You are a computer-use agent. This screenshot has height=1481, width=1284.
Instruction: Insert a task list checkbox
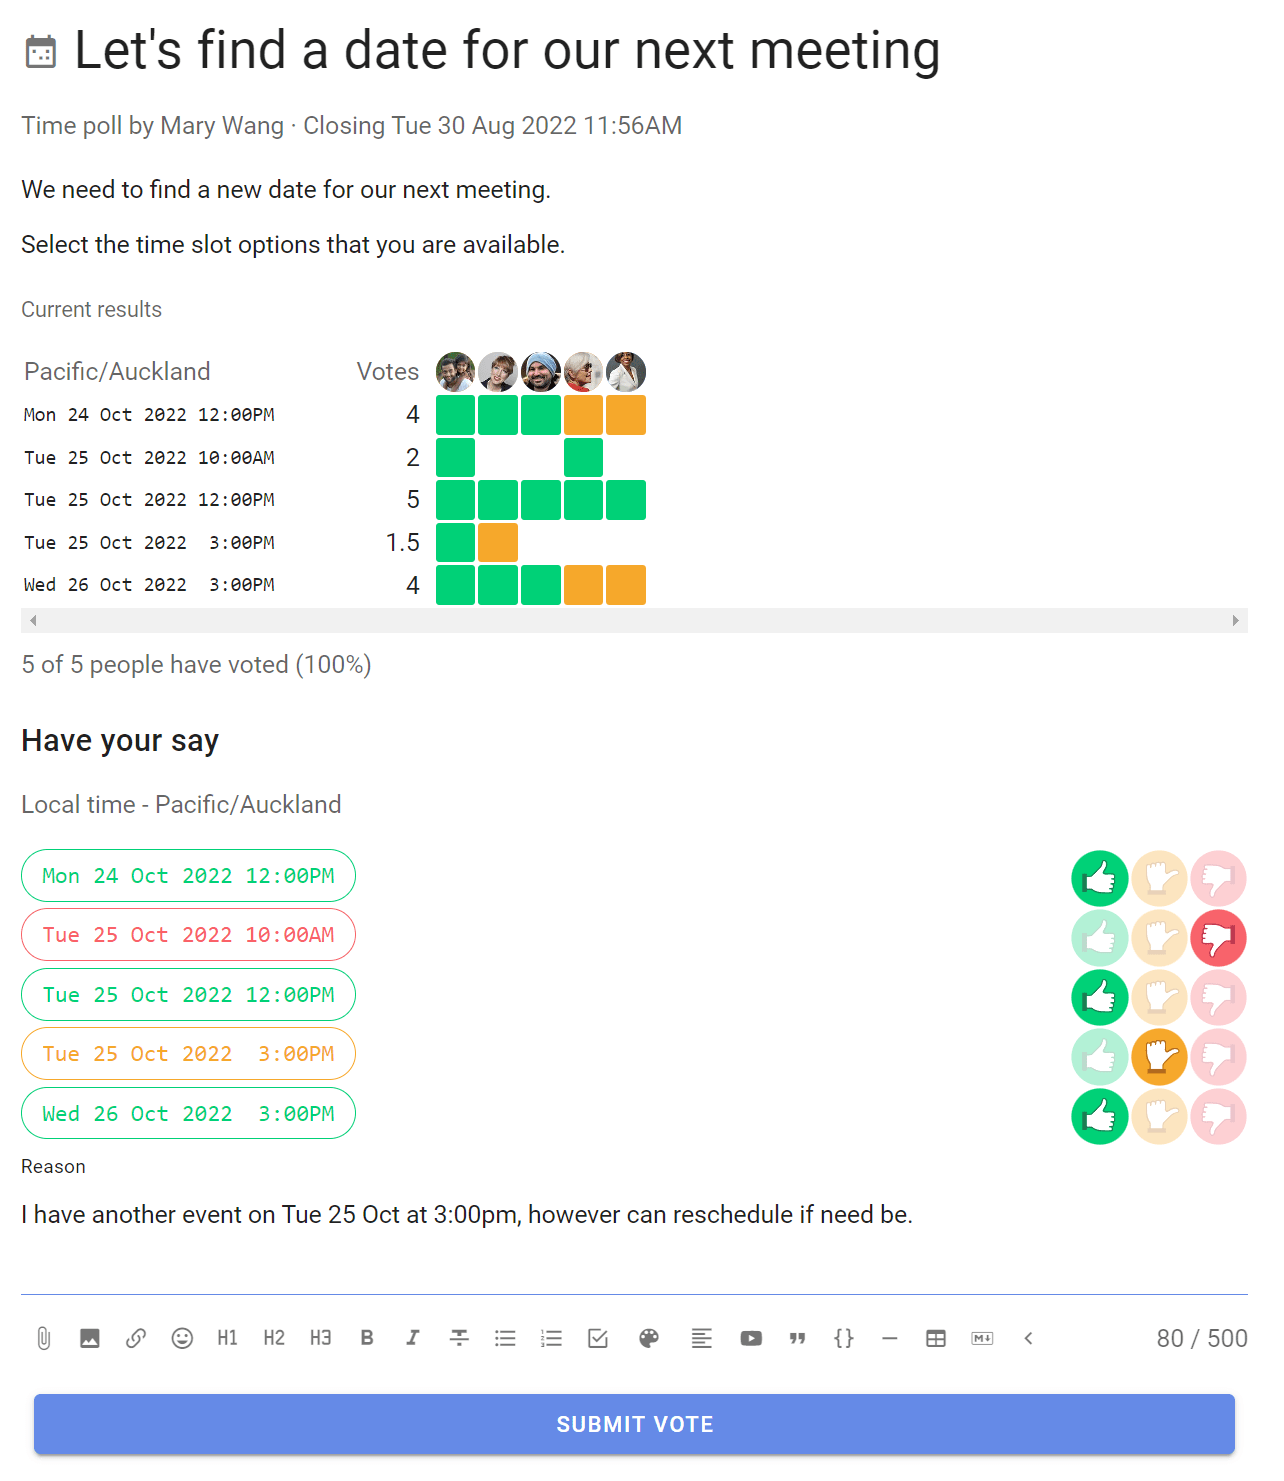(598, 1338)
